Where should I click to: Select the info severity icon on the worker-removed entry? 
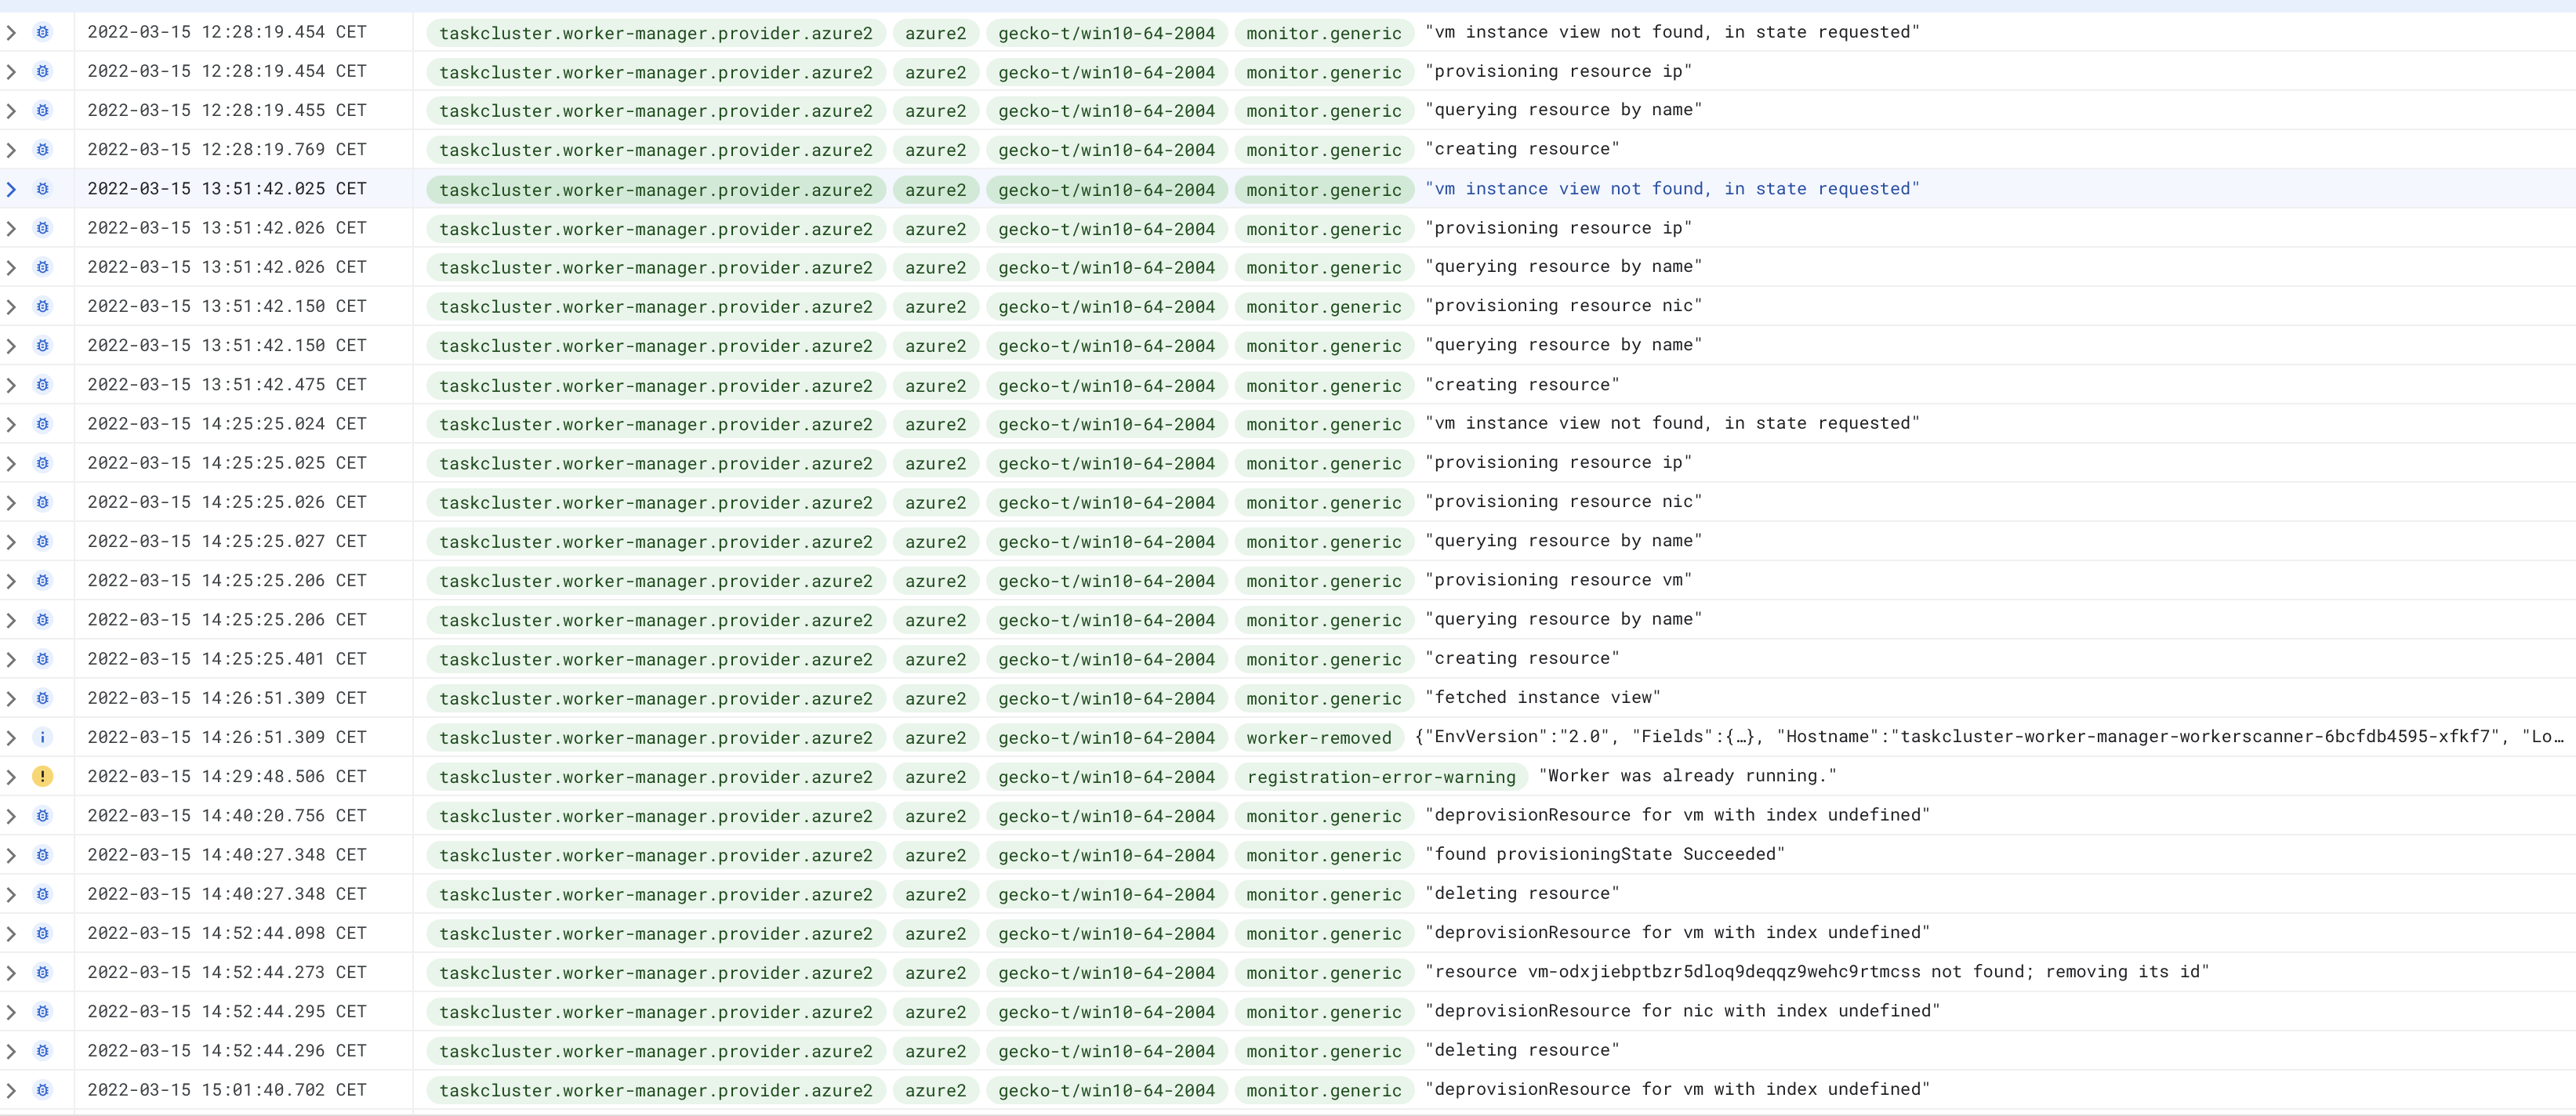[x=42, y=737]
